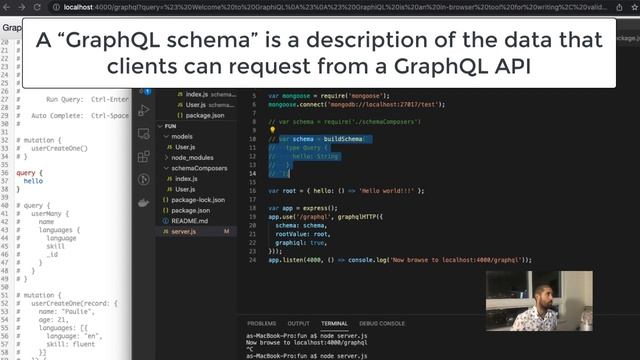Click 'var root' line in server.js
This screenshot has width=640, height=360.
click(346, 191)
